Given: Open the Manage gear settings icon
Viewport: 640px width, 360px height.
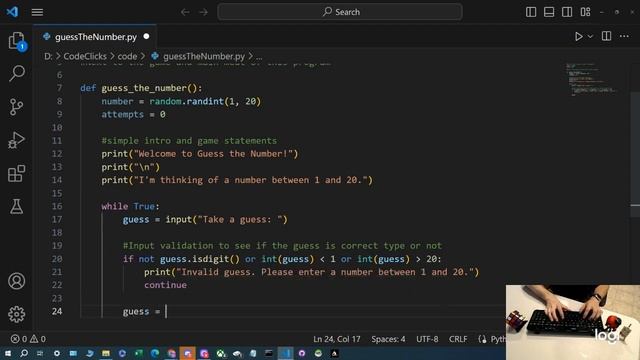Looking at the screenshot, I should (x=17, y=314).
